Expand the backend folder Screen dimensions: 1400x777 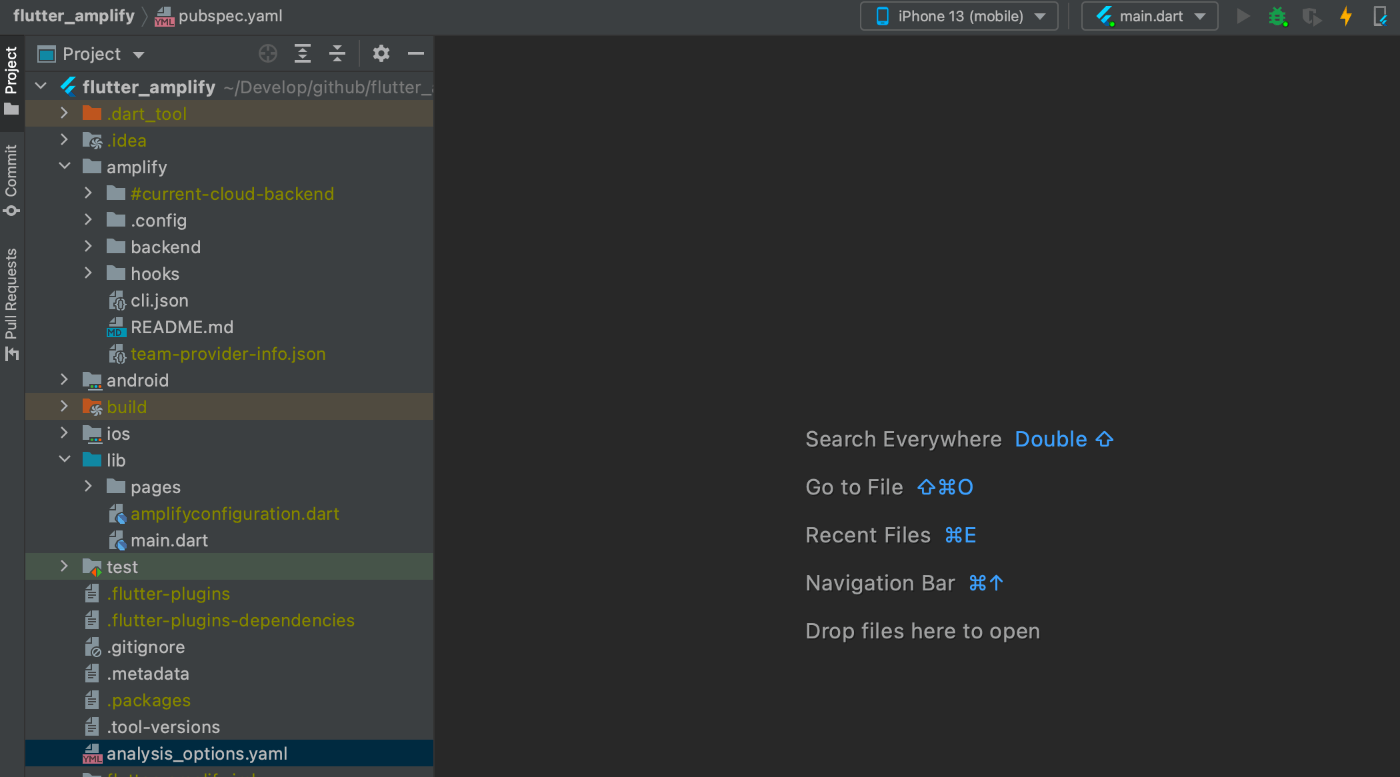(x=89, y=247)
